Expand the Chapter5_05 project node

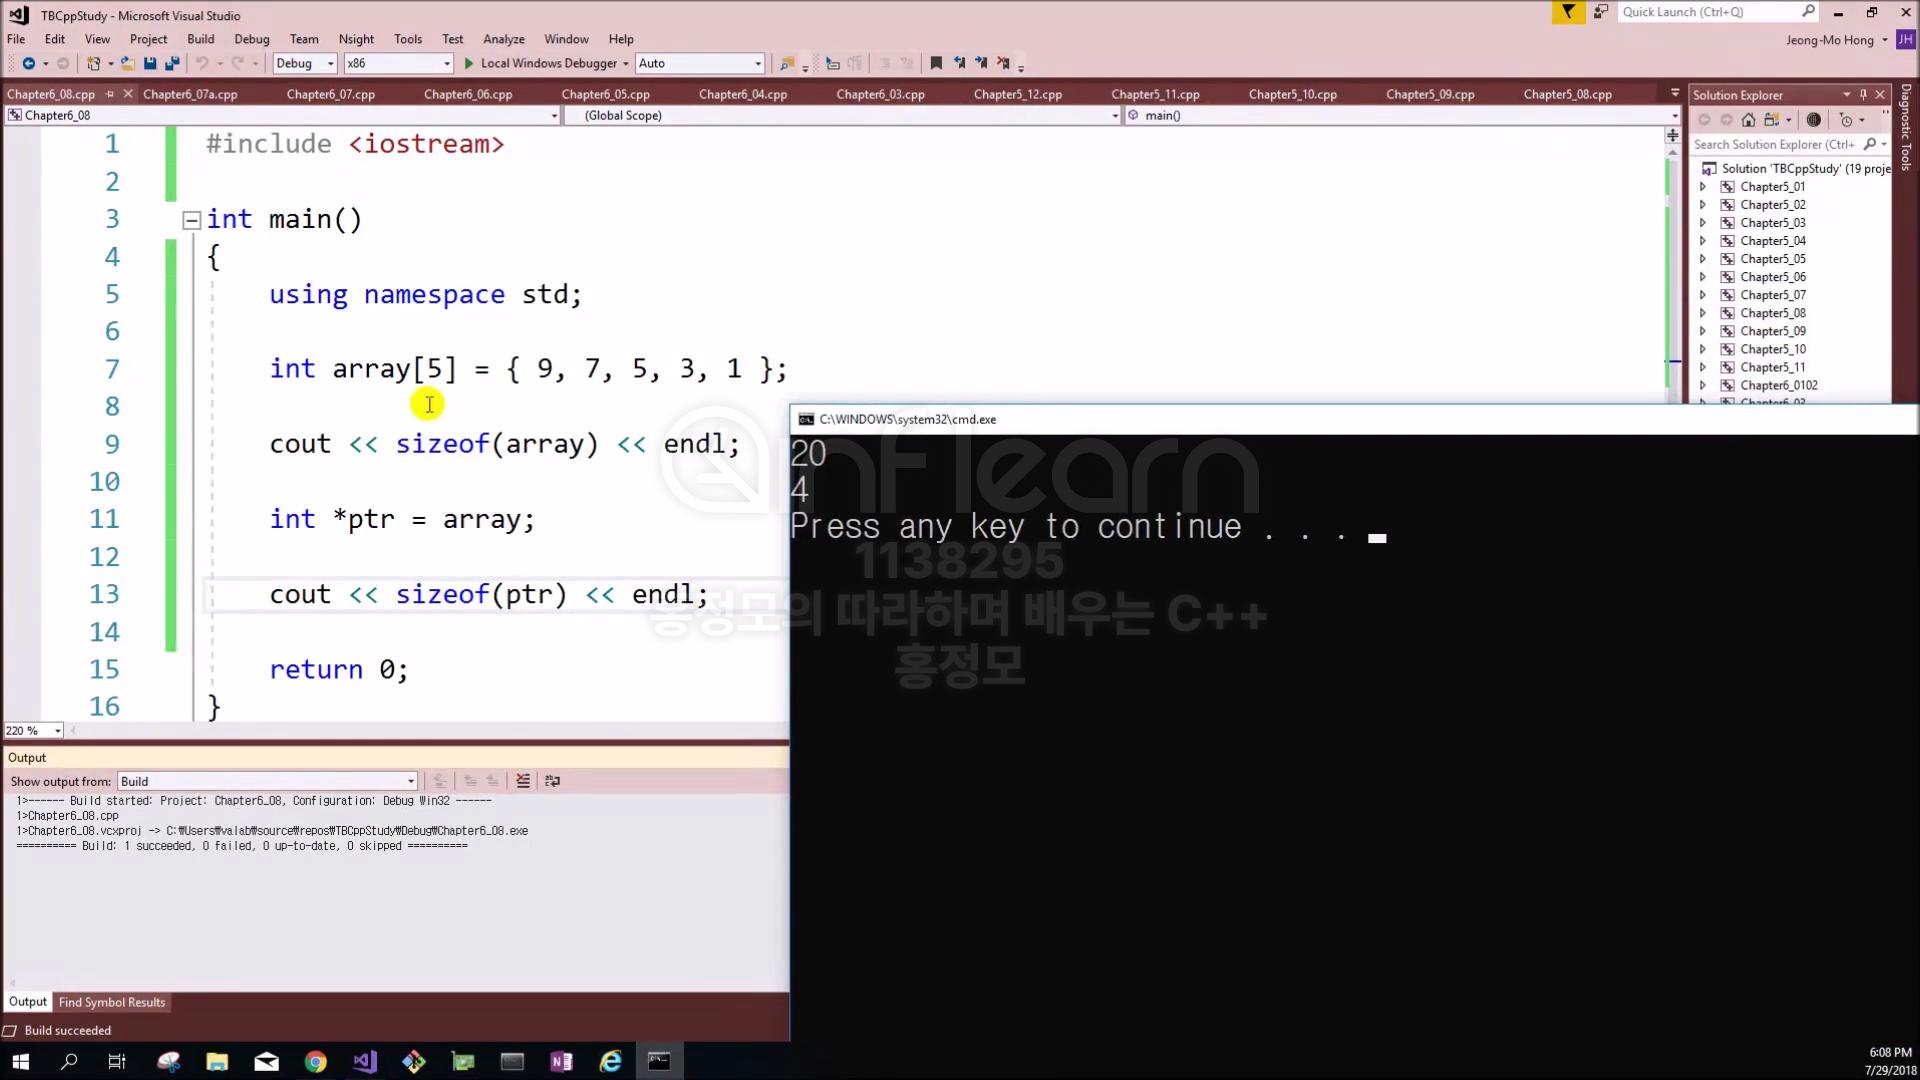pyautogui.click(x=1703, y=259)
